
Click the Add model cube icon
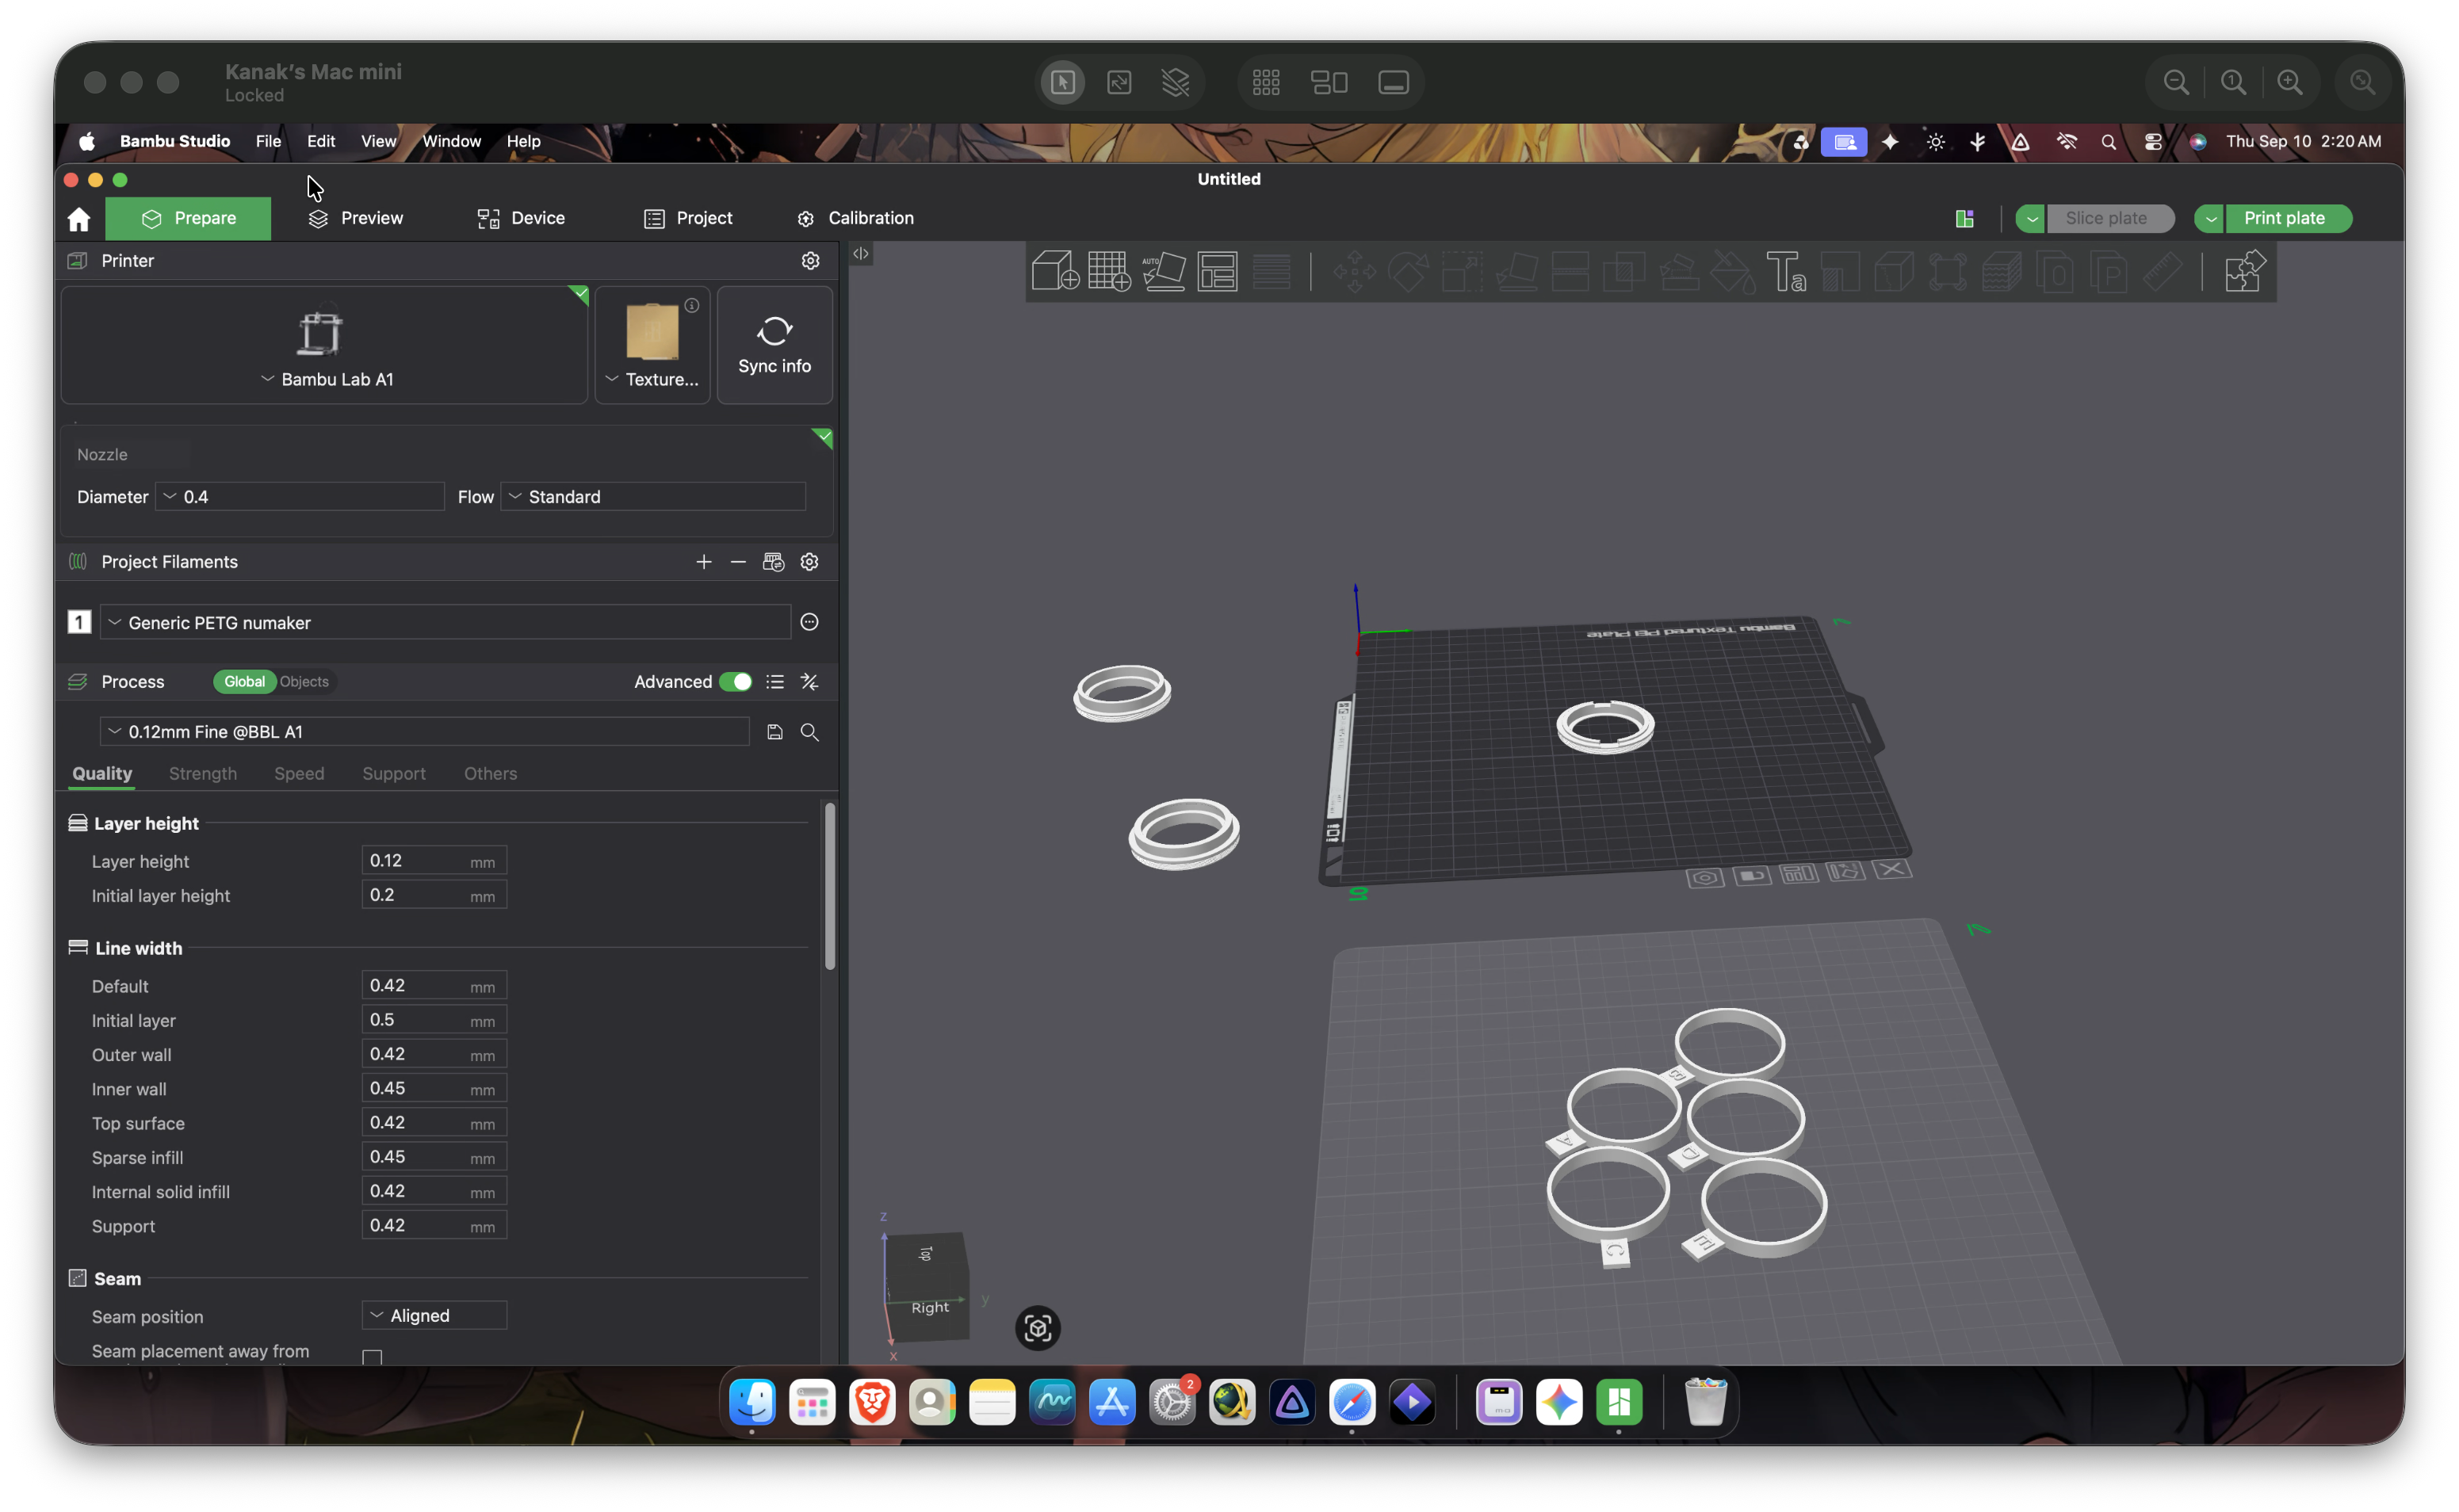tap(1055, 271)
